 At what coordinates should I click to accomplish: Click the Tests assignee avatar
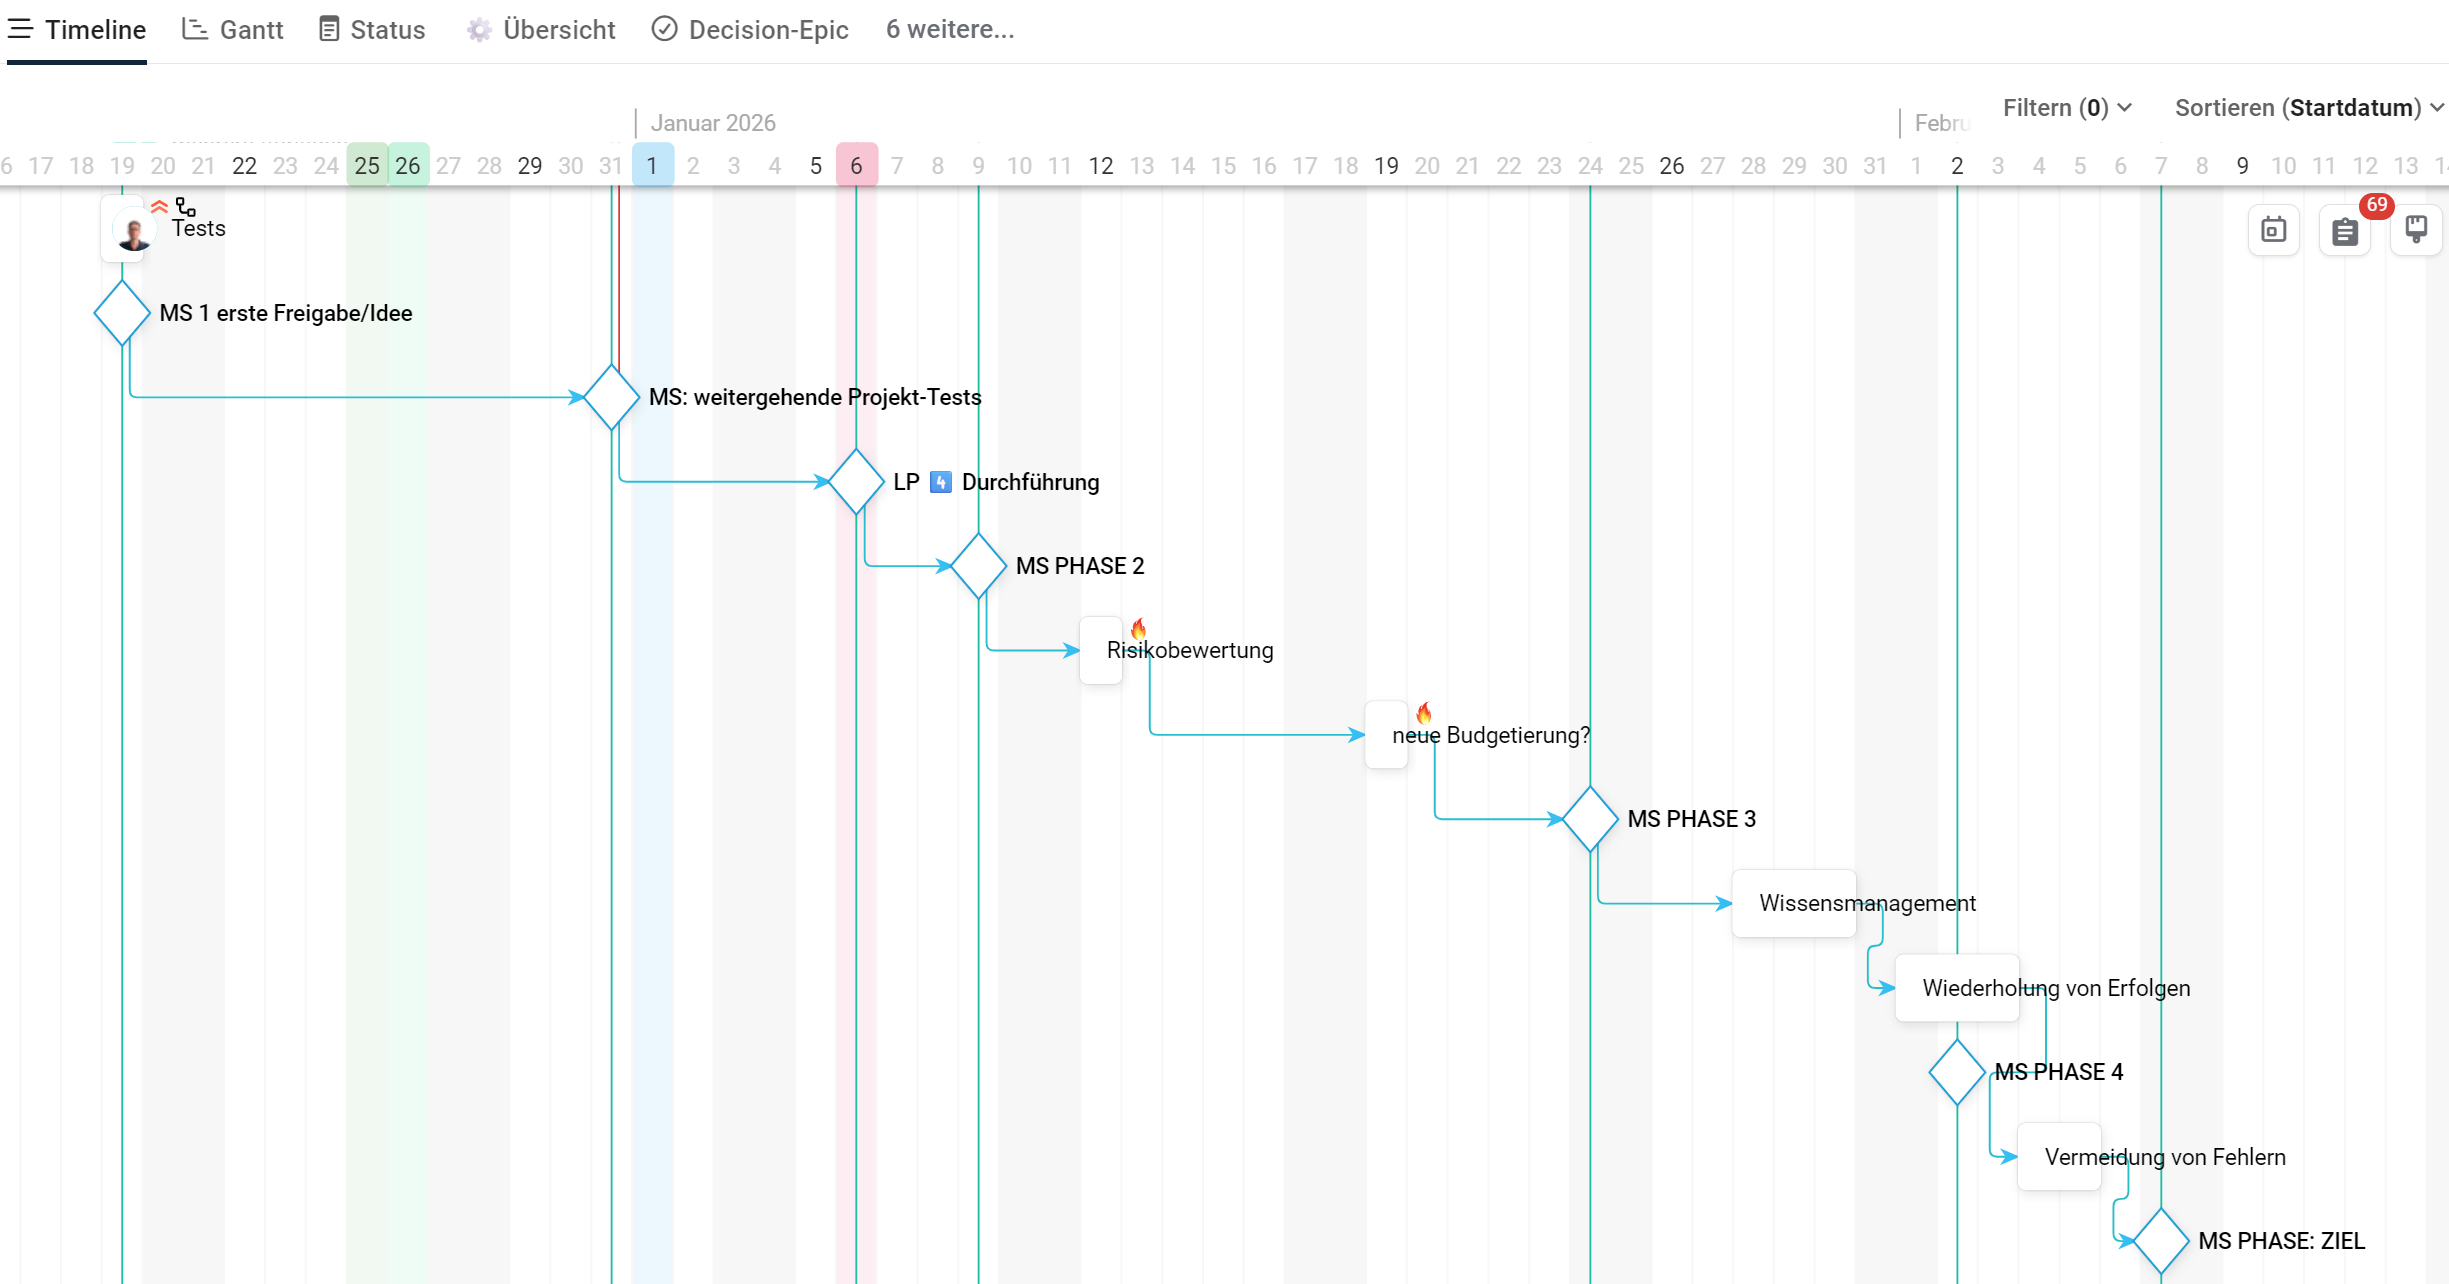[134, 232]
